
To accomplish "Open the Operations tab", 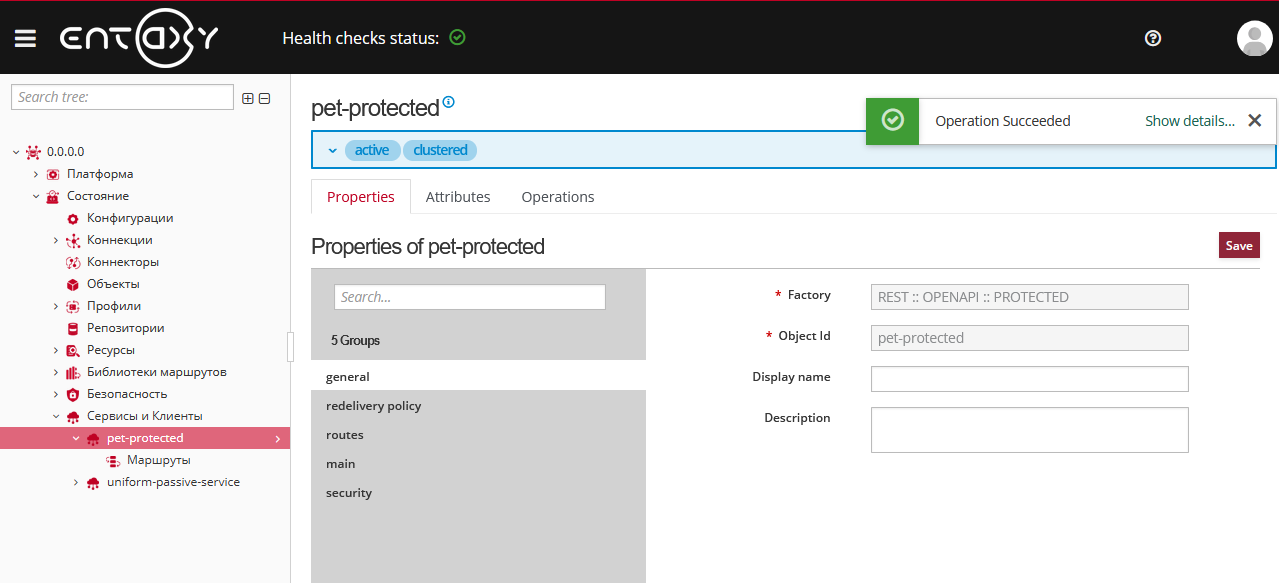I will [x=557, y=196].
